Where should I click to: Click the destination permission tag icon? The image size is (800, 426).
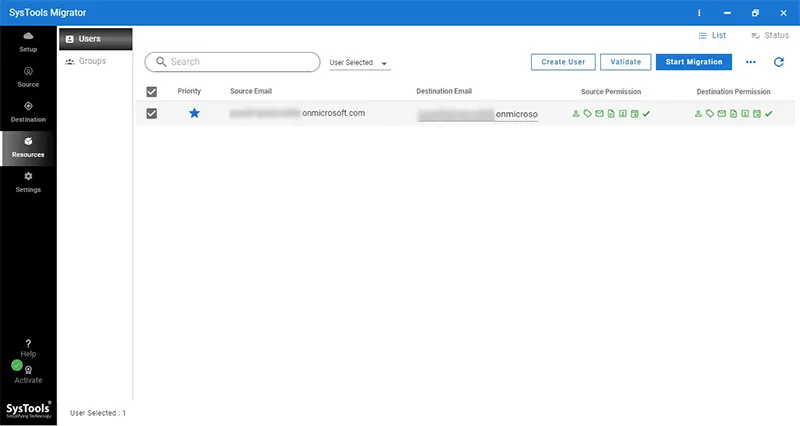(710, 113)
